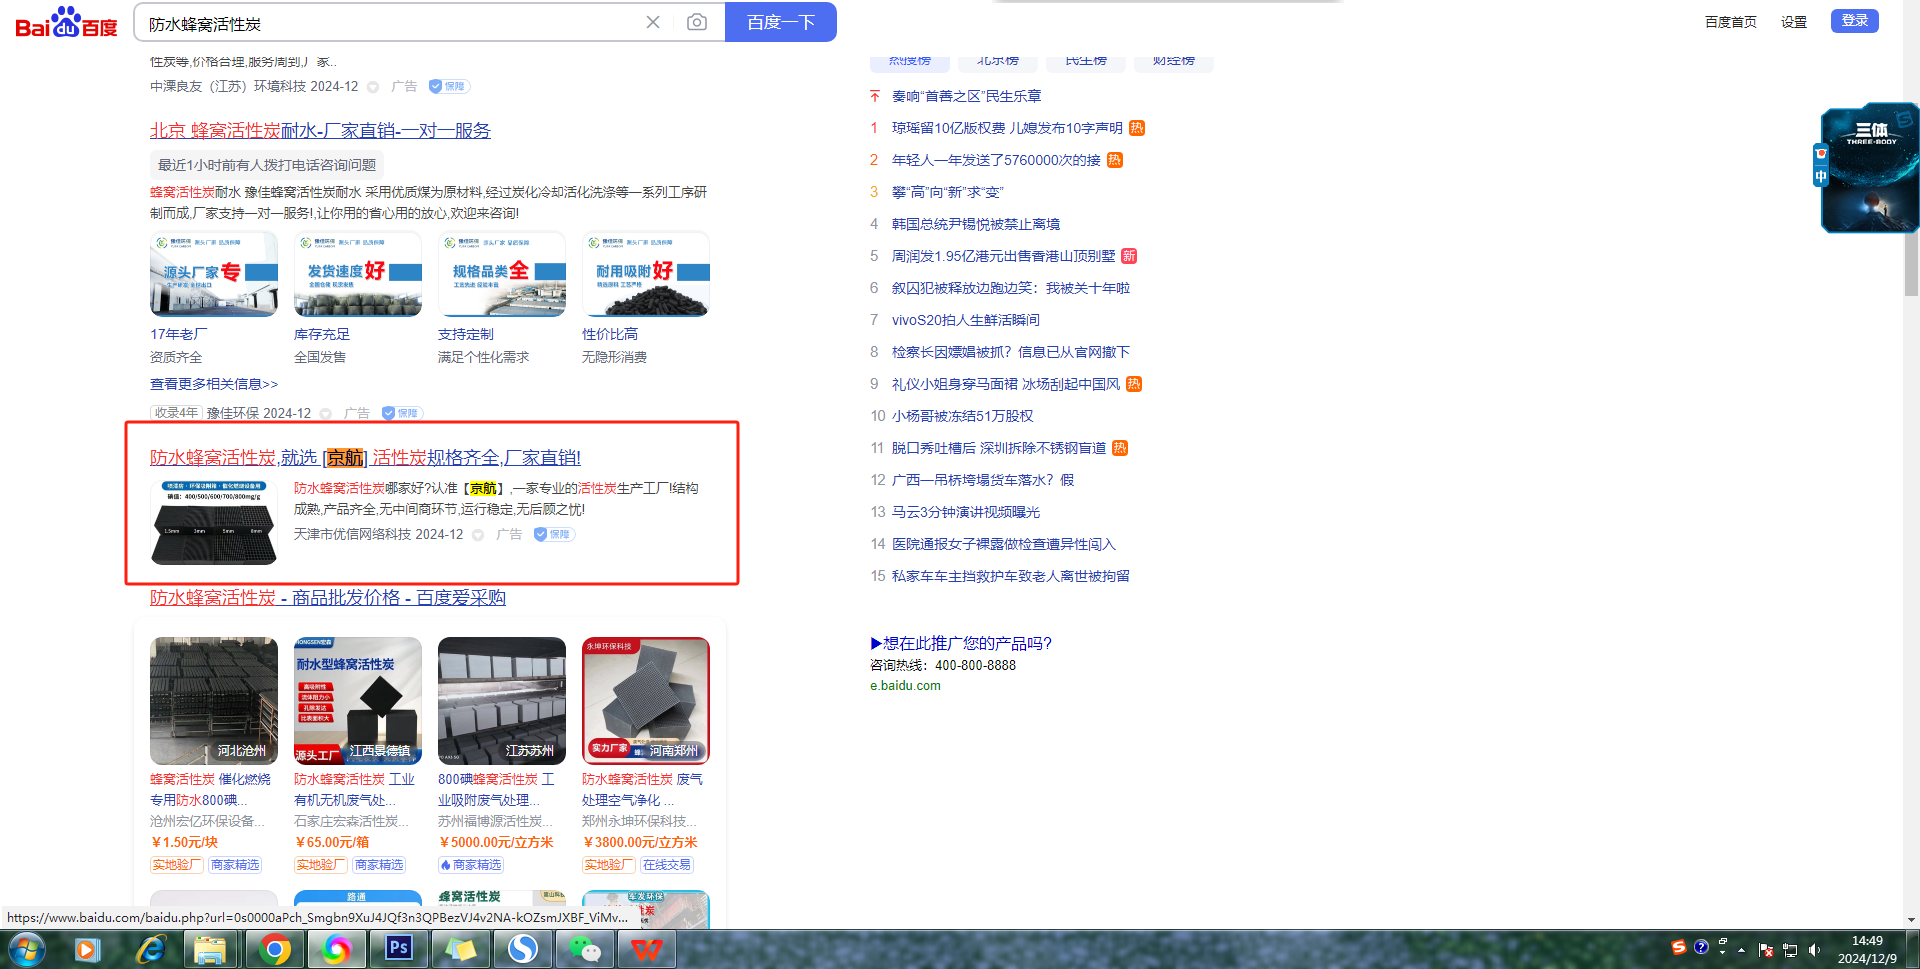Switch to the 热搜榜 tab
The height and width of the screenshot is (969, 1920).
910,62
